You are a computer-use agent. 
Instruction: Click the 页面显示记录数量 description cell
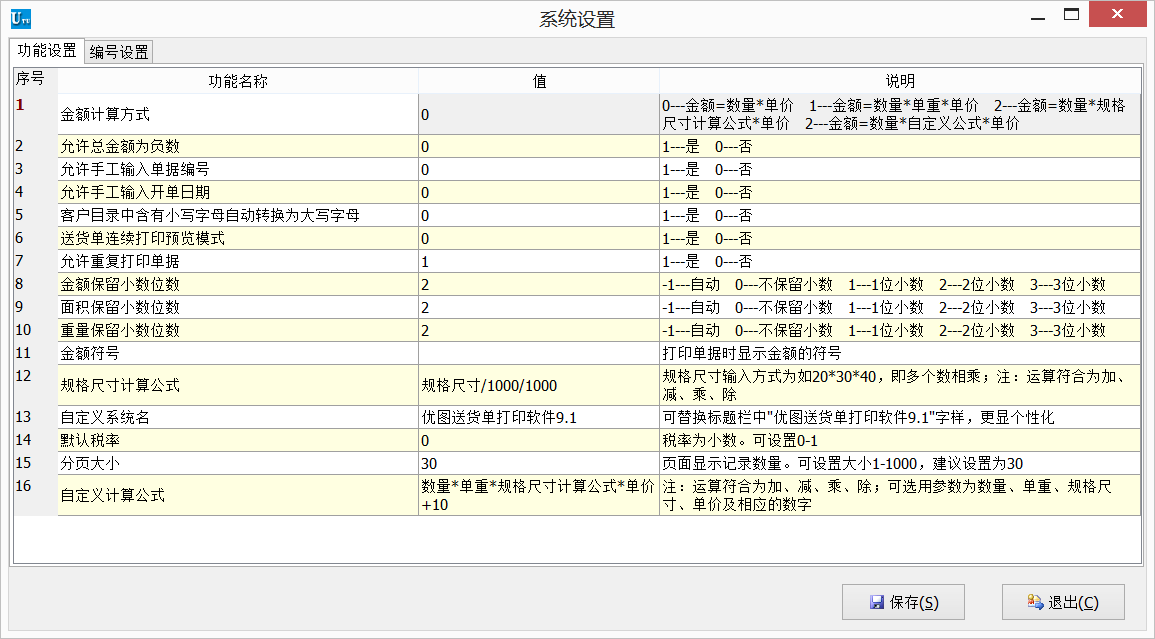click(900, 463)
